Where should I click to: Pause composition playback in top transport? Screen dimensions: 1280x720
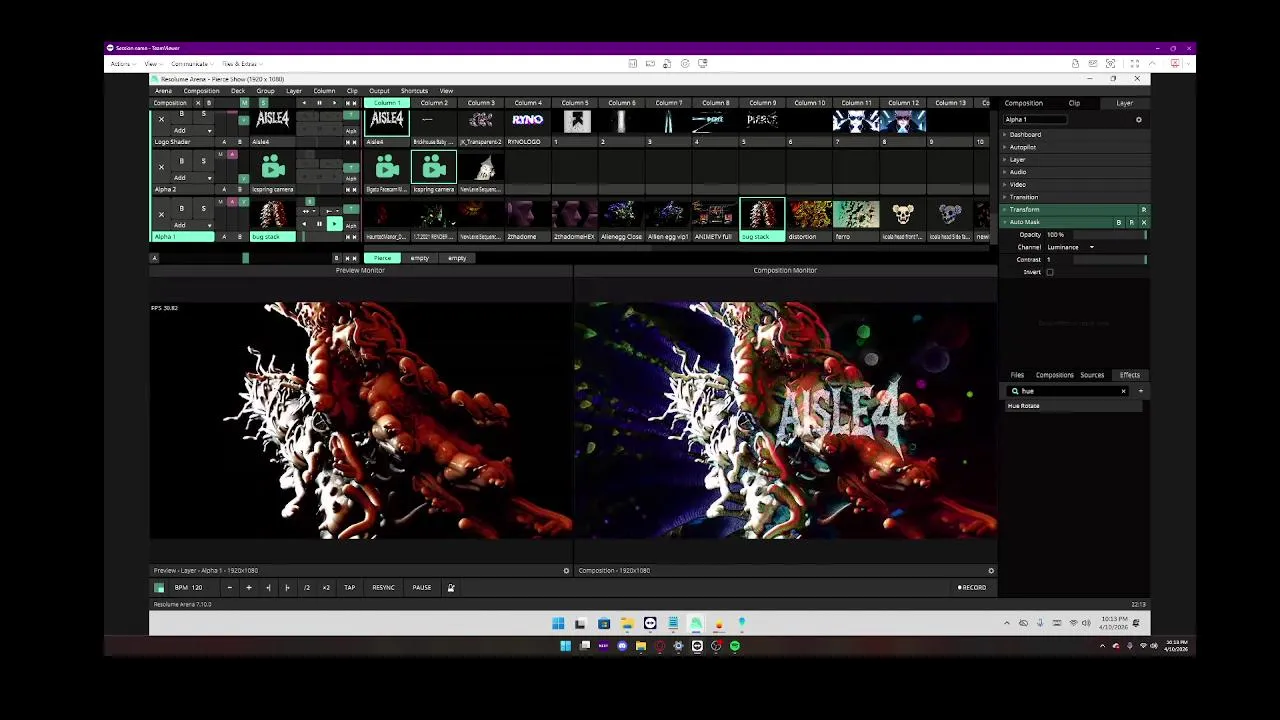point(319,103)
